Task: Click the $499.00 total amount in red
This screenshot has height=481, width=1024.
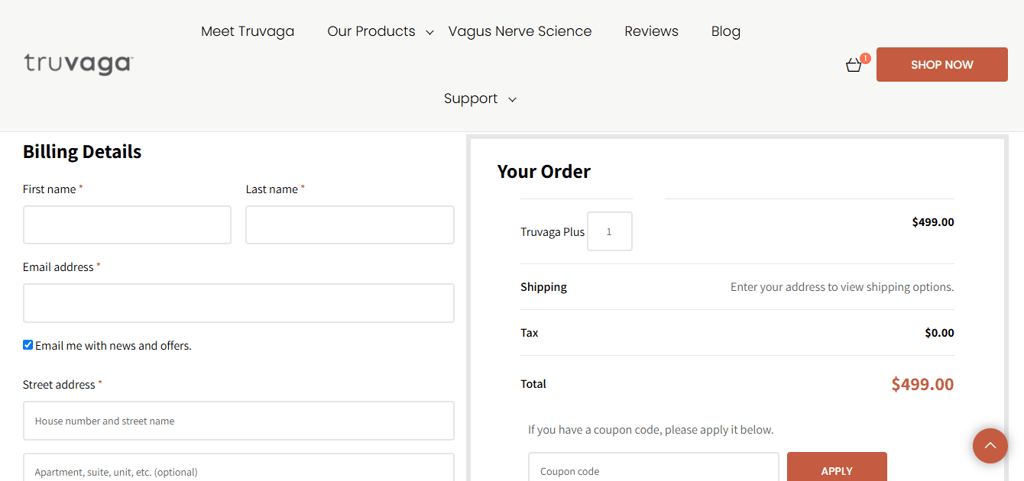Action: pos(922,384)
